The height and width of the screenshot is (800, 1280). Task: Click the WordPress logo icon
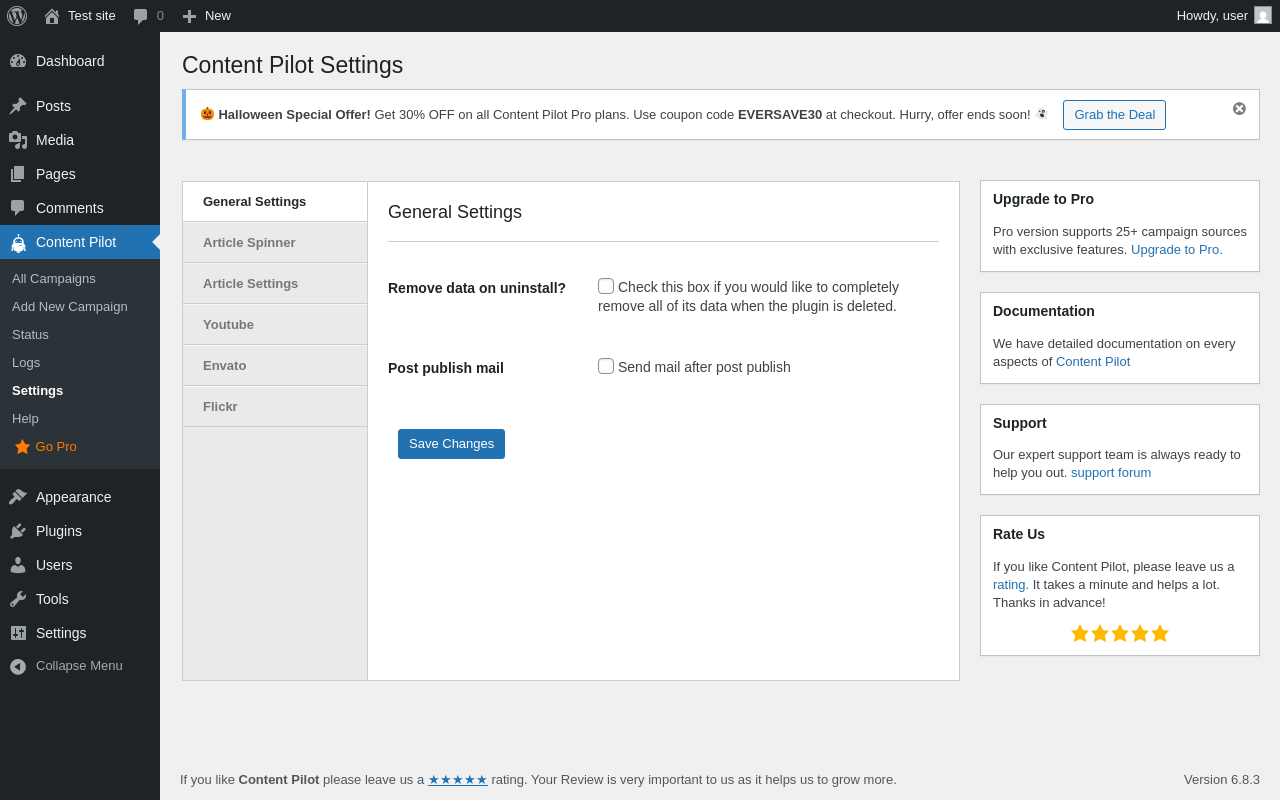point(17,16)
